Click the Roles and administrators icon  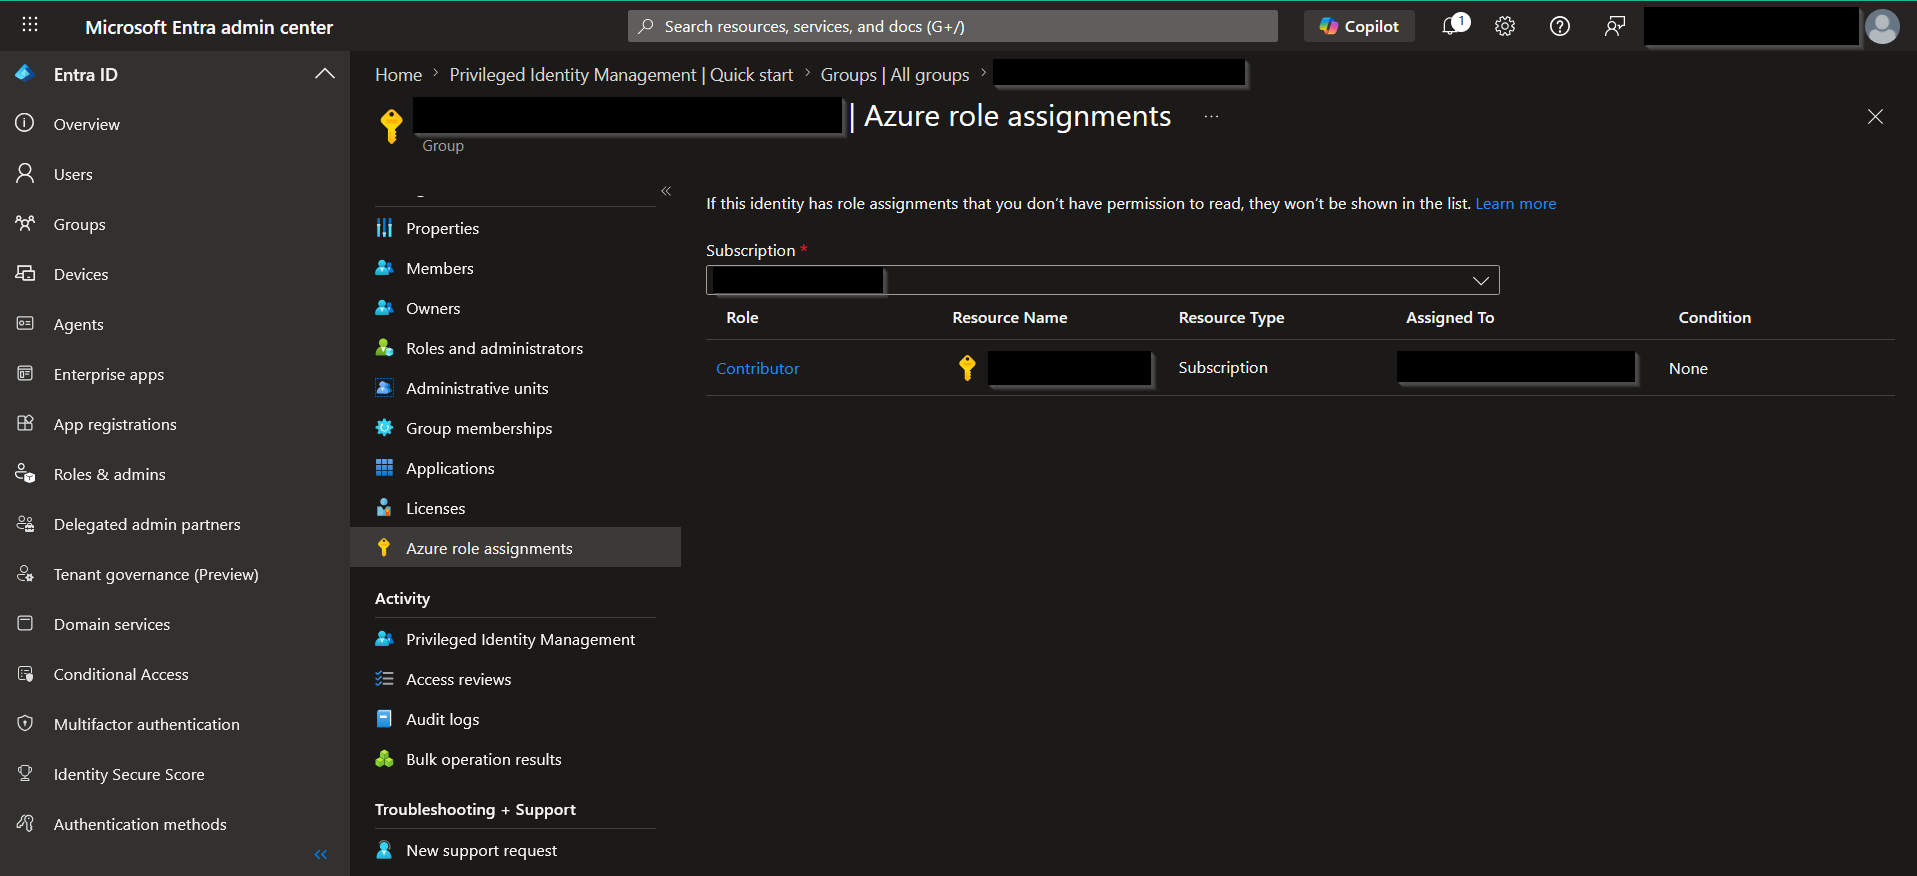pyautogui.click(x=384, y=348)
